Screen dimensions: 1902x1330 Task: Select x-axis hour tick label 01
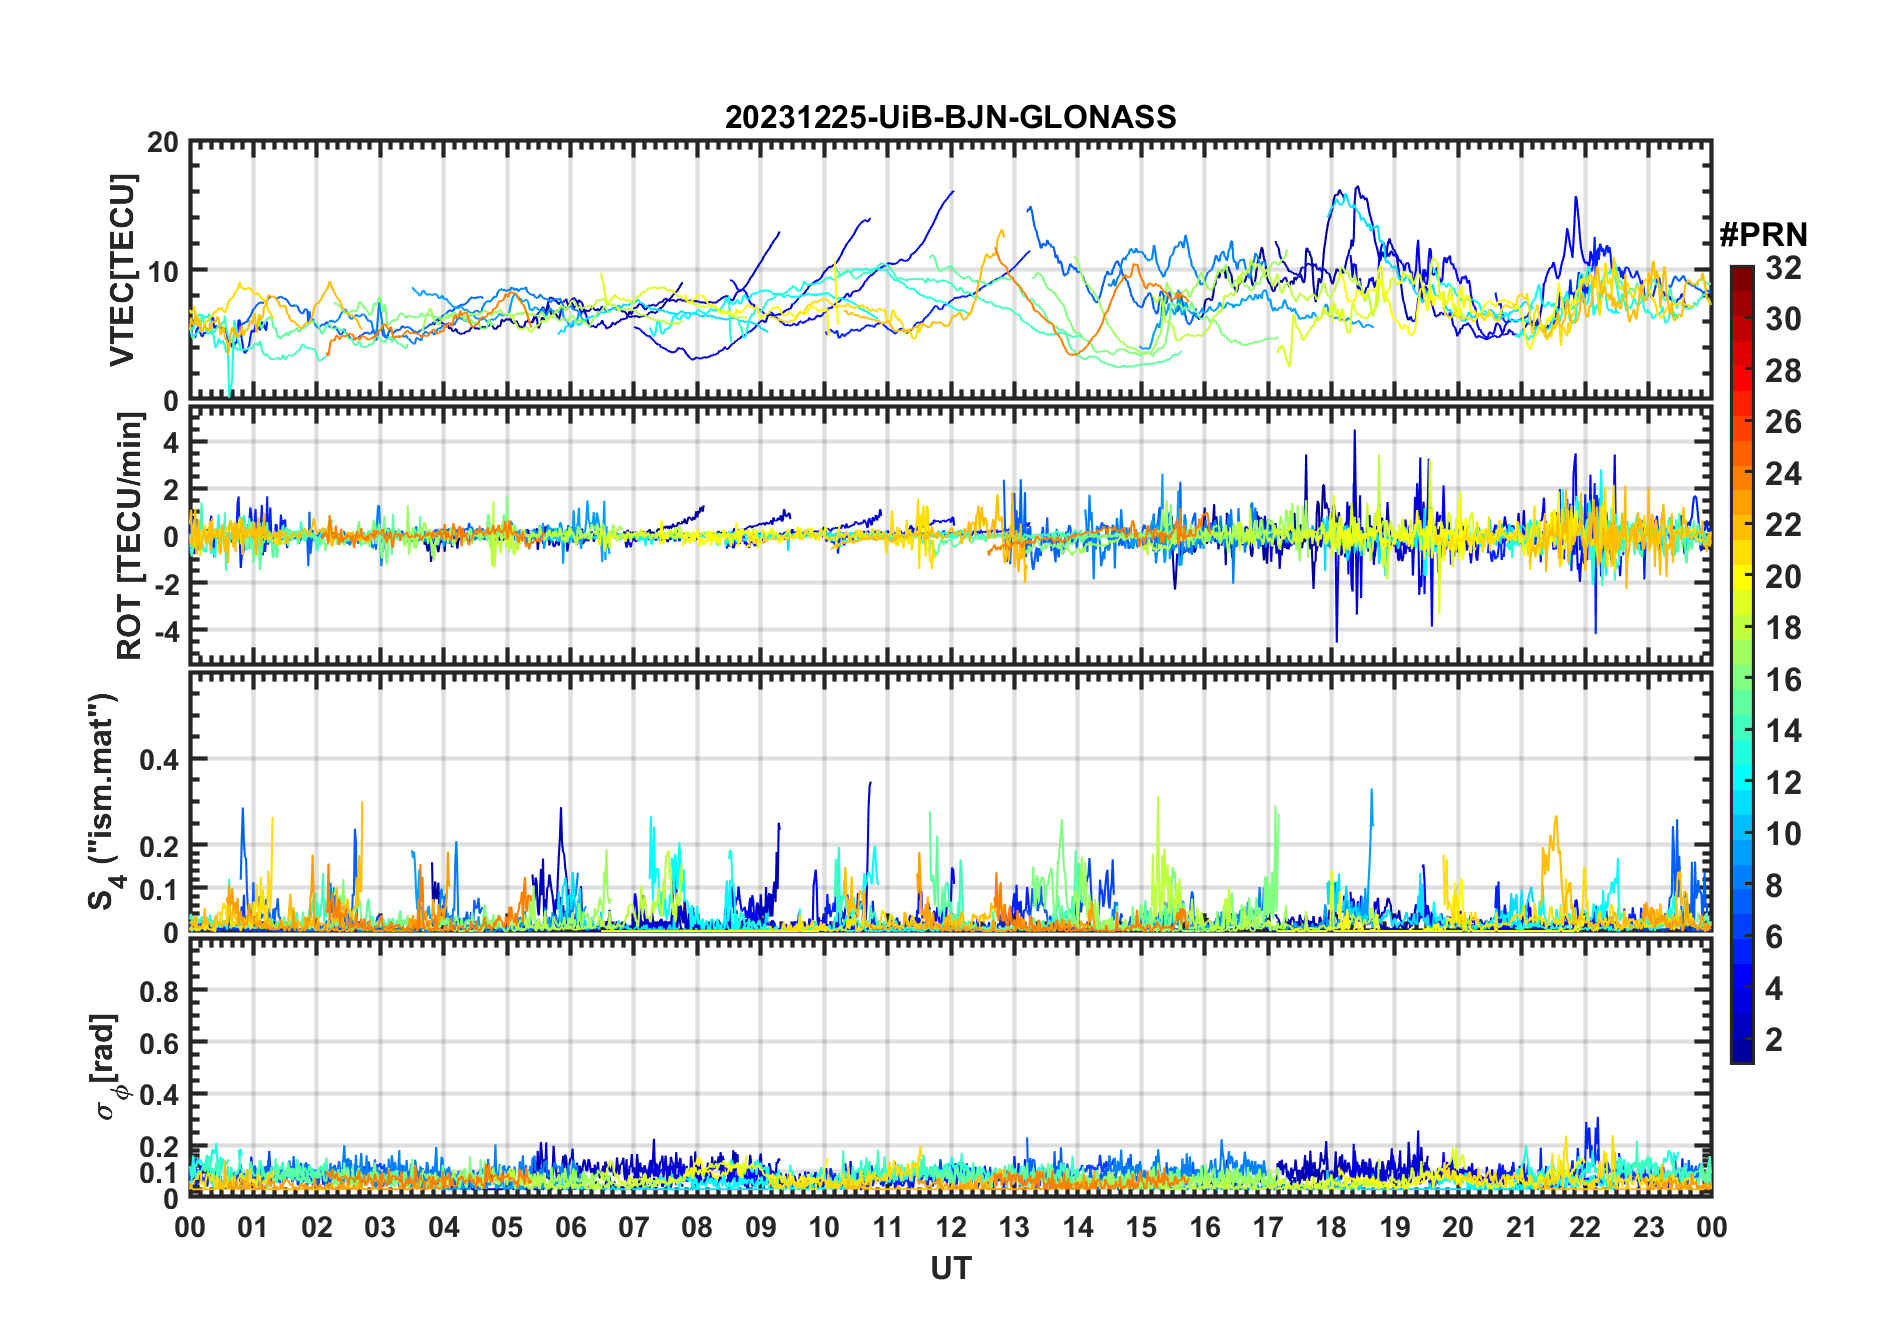click(253, 1227)
